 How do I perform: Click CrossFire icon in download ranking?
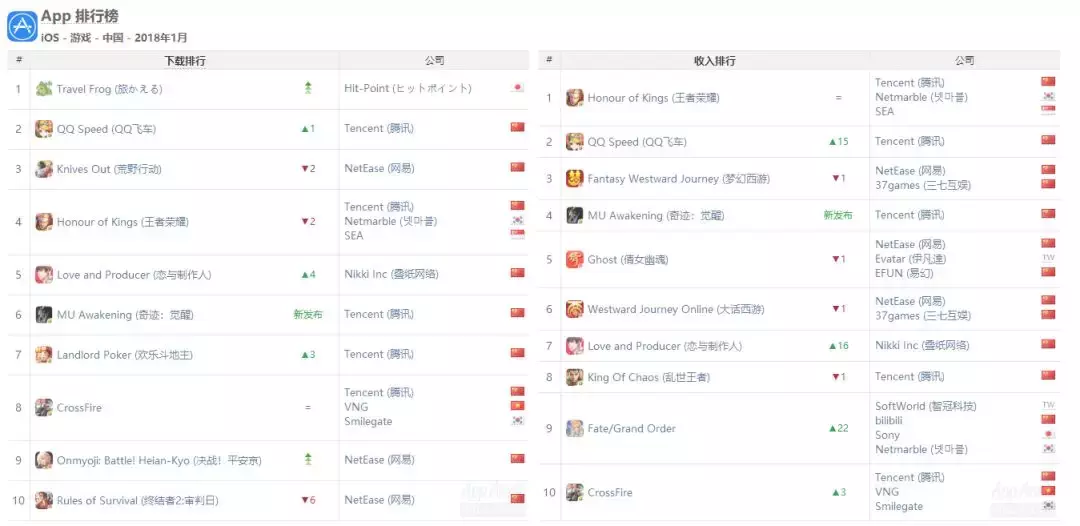(x=44, y=407)
